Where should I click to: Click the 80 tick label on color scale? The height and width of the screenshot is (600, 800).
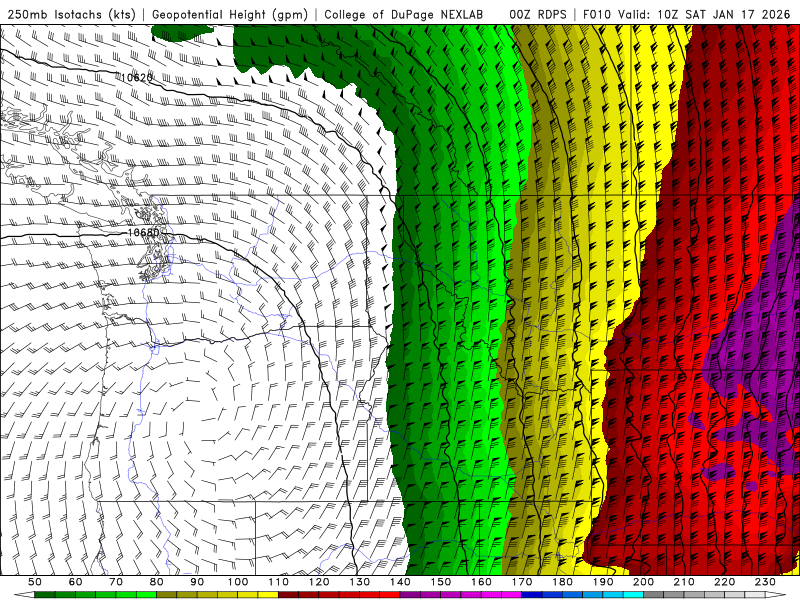point(157,582)
